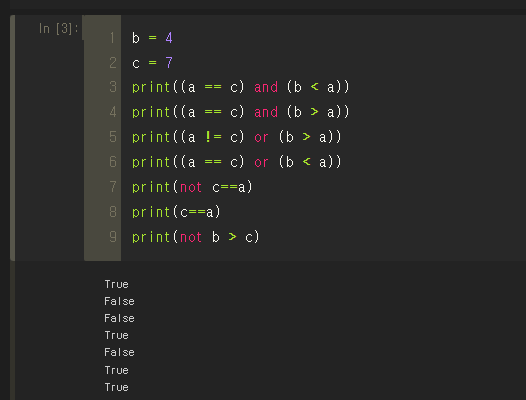The width and height of the screenshot is (526, 400).
Task: Click code line 3 with 'and (b < a)'
Action: click(x=241, y=87)
